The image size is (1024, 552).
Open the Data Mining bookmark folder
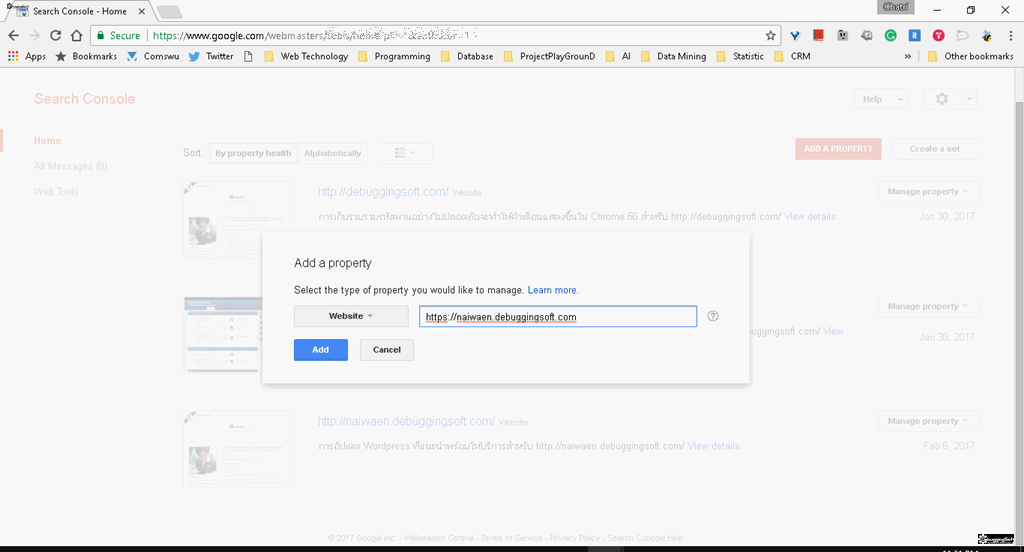click(x=673, y=56)
